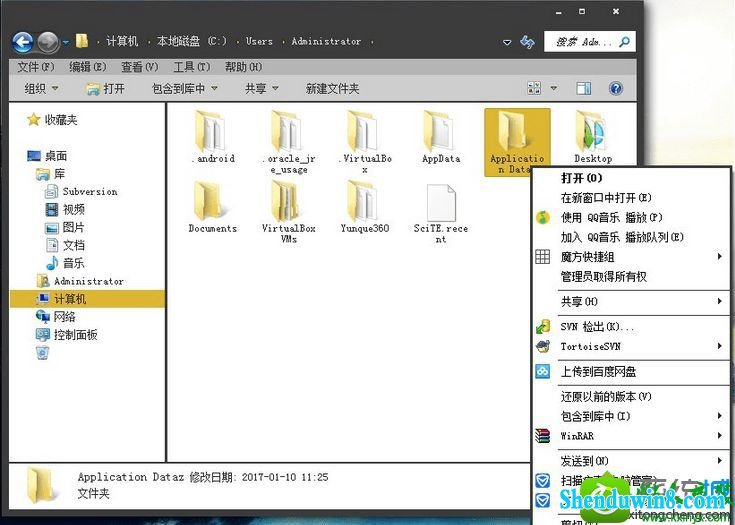Viewport: 735px width, 525px height.
Task: Open the 文件(F) menu
Action: point(36,67)
